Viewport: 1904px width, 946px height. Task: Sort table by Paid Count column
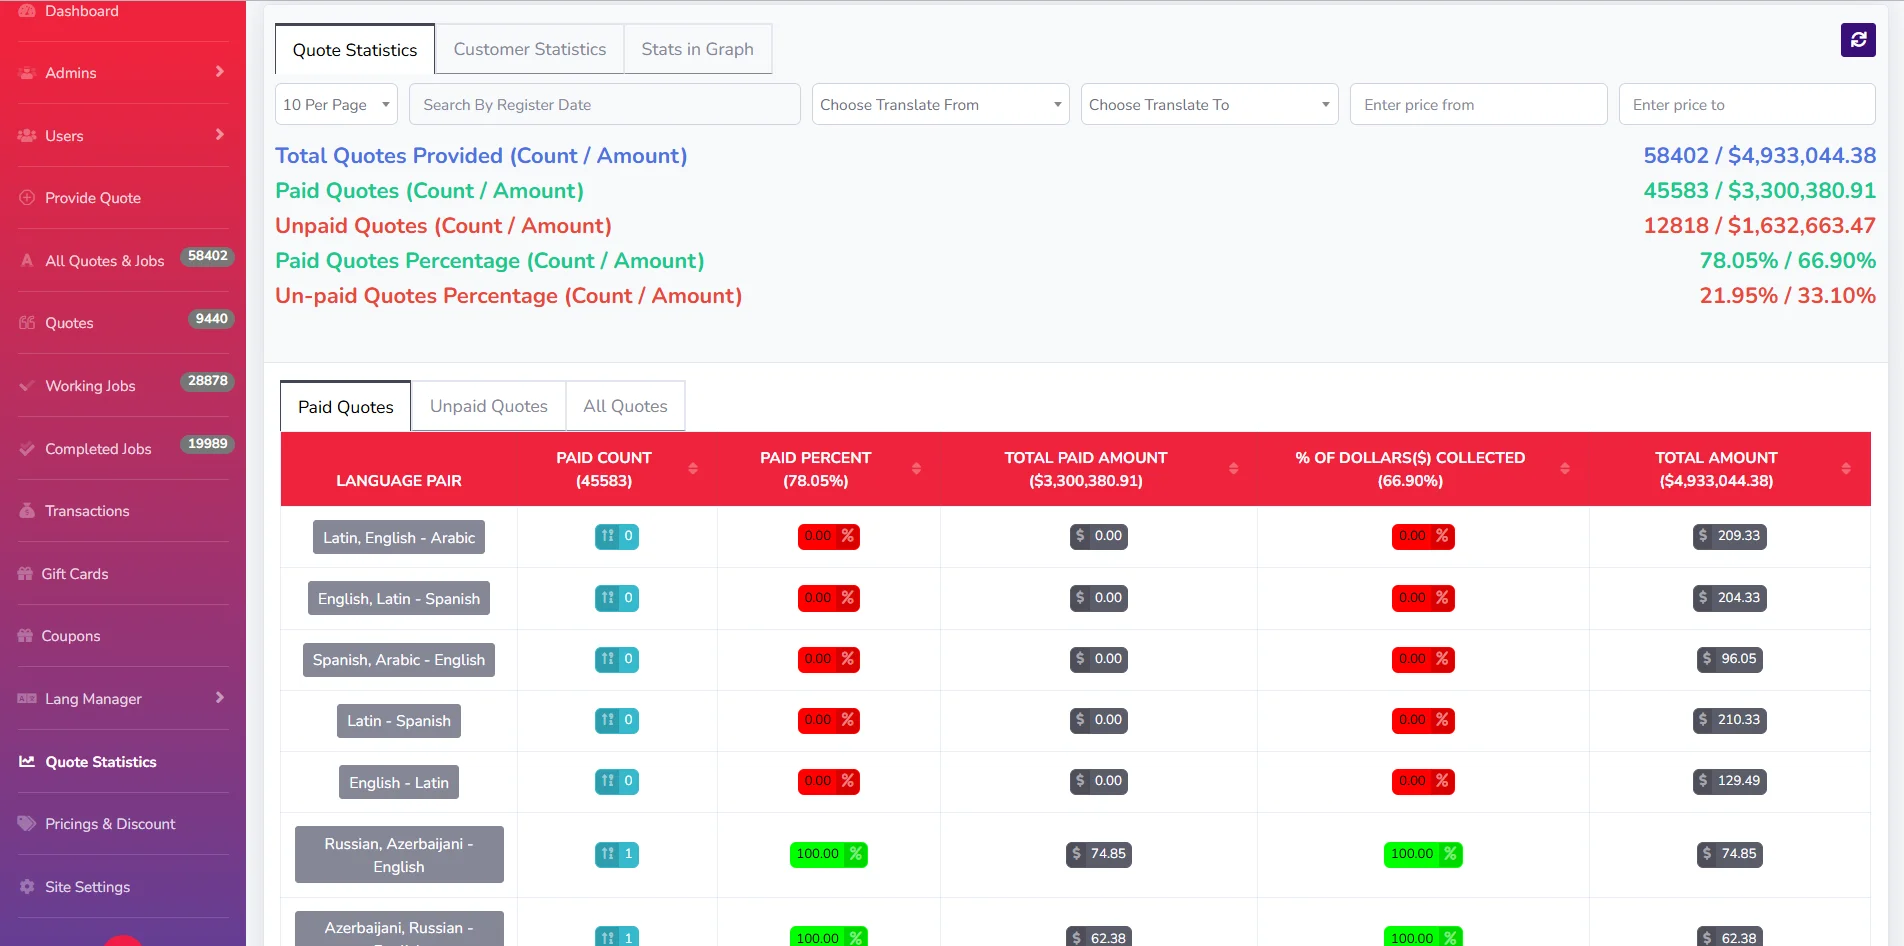(x=692, y=469)
